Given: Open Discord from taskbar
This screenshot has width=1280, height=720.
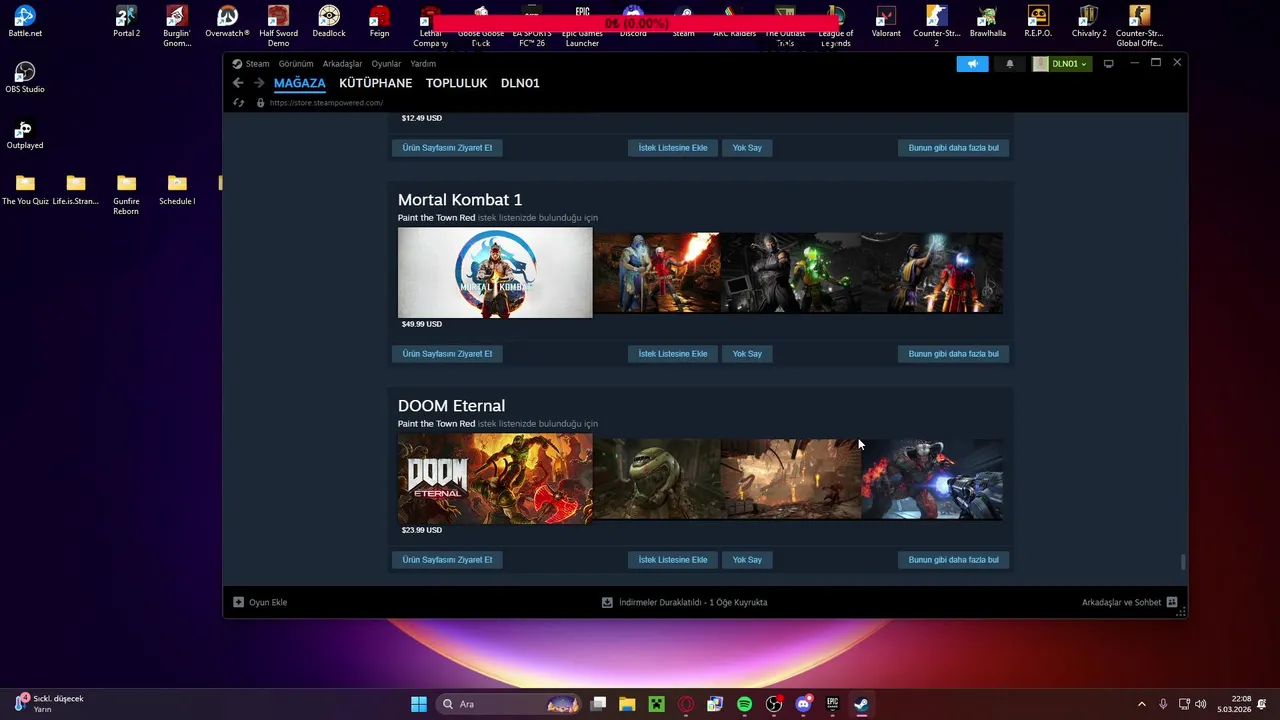Looking at the screenshot, I should (x=803, y=704).
